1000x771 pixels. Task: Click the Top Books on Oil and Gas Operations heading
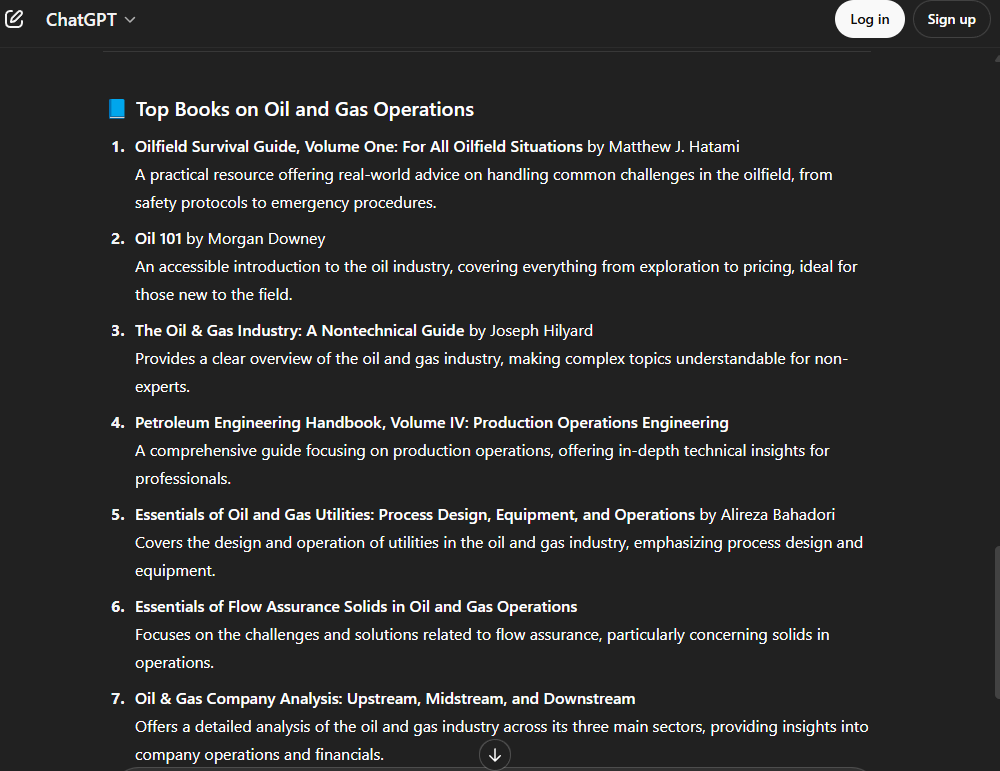(x=305, y=109)
